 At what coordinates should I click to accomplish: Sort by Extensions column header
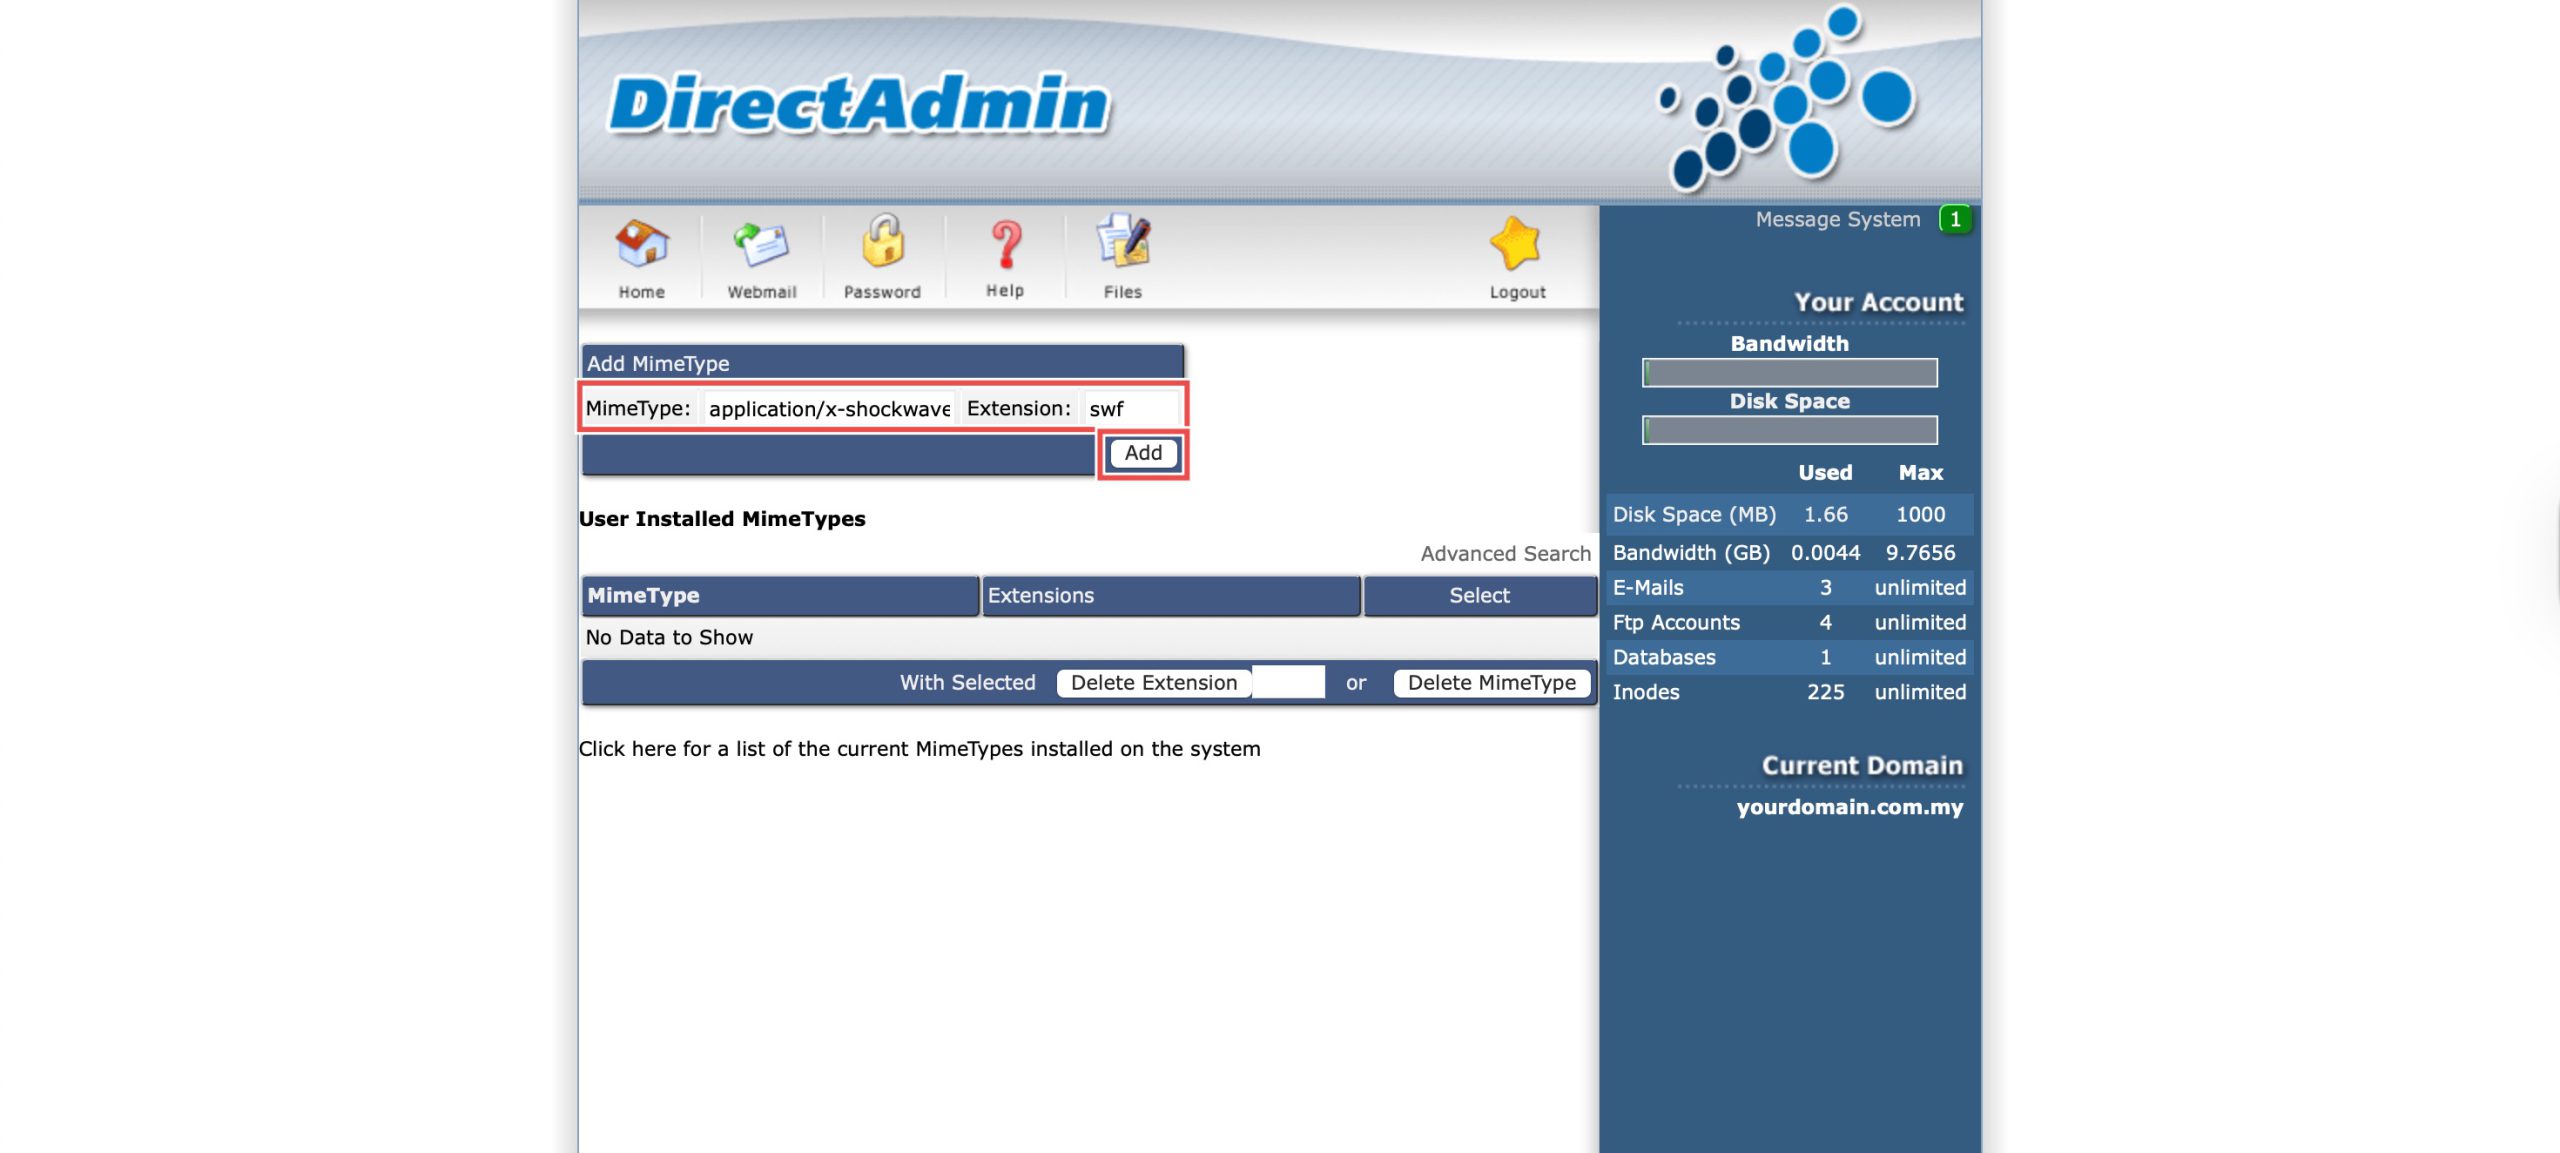1171,595
